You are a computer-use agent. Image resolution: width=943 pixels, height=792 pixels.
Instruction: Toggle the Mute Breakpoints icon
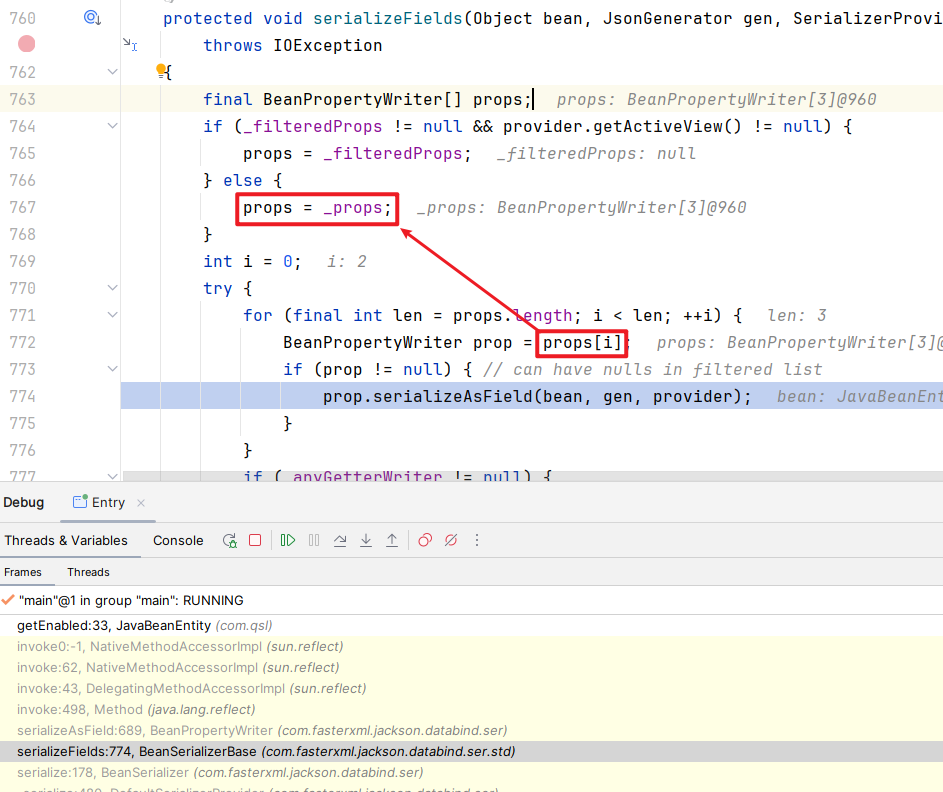(x=451, y=540)
